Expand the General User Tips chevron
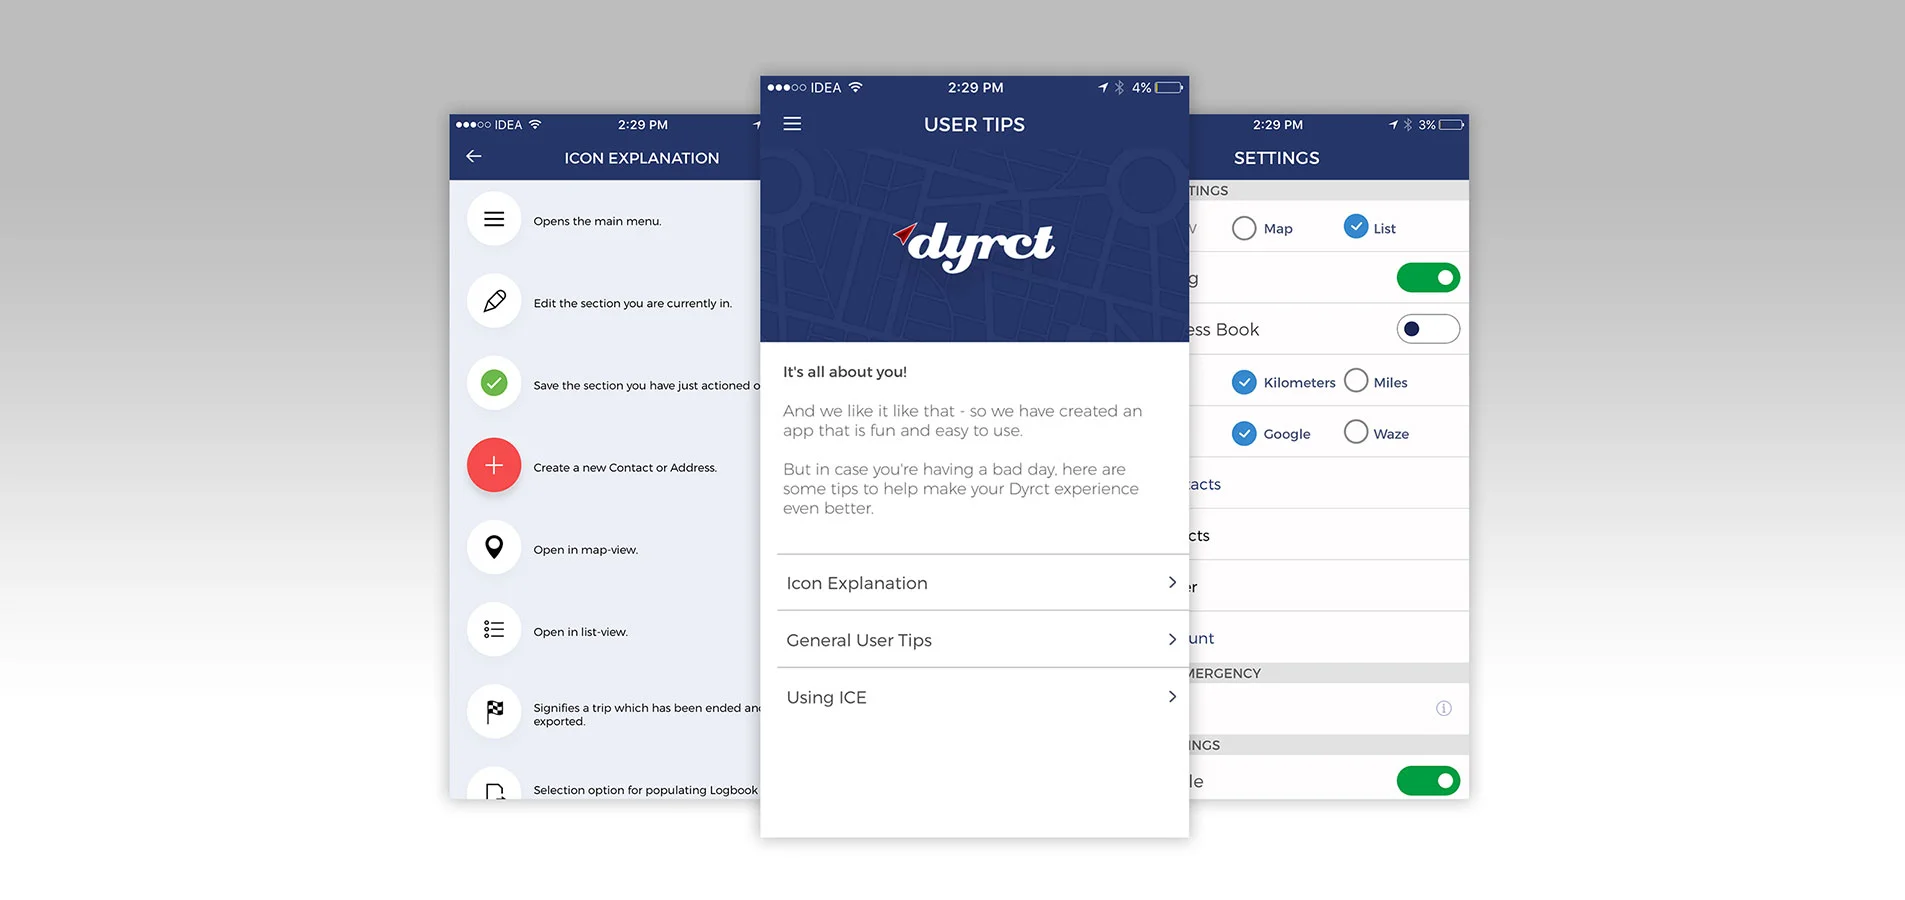This screenshot has width=1905, height=900. [x=1172, y=639]
